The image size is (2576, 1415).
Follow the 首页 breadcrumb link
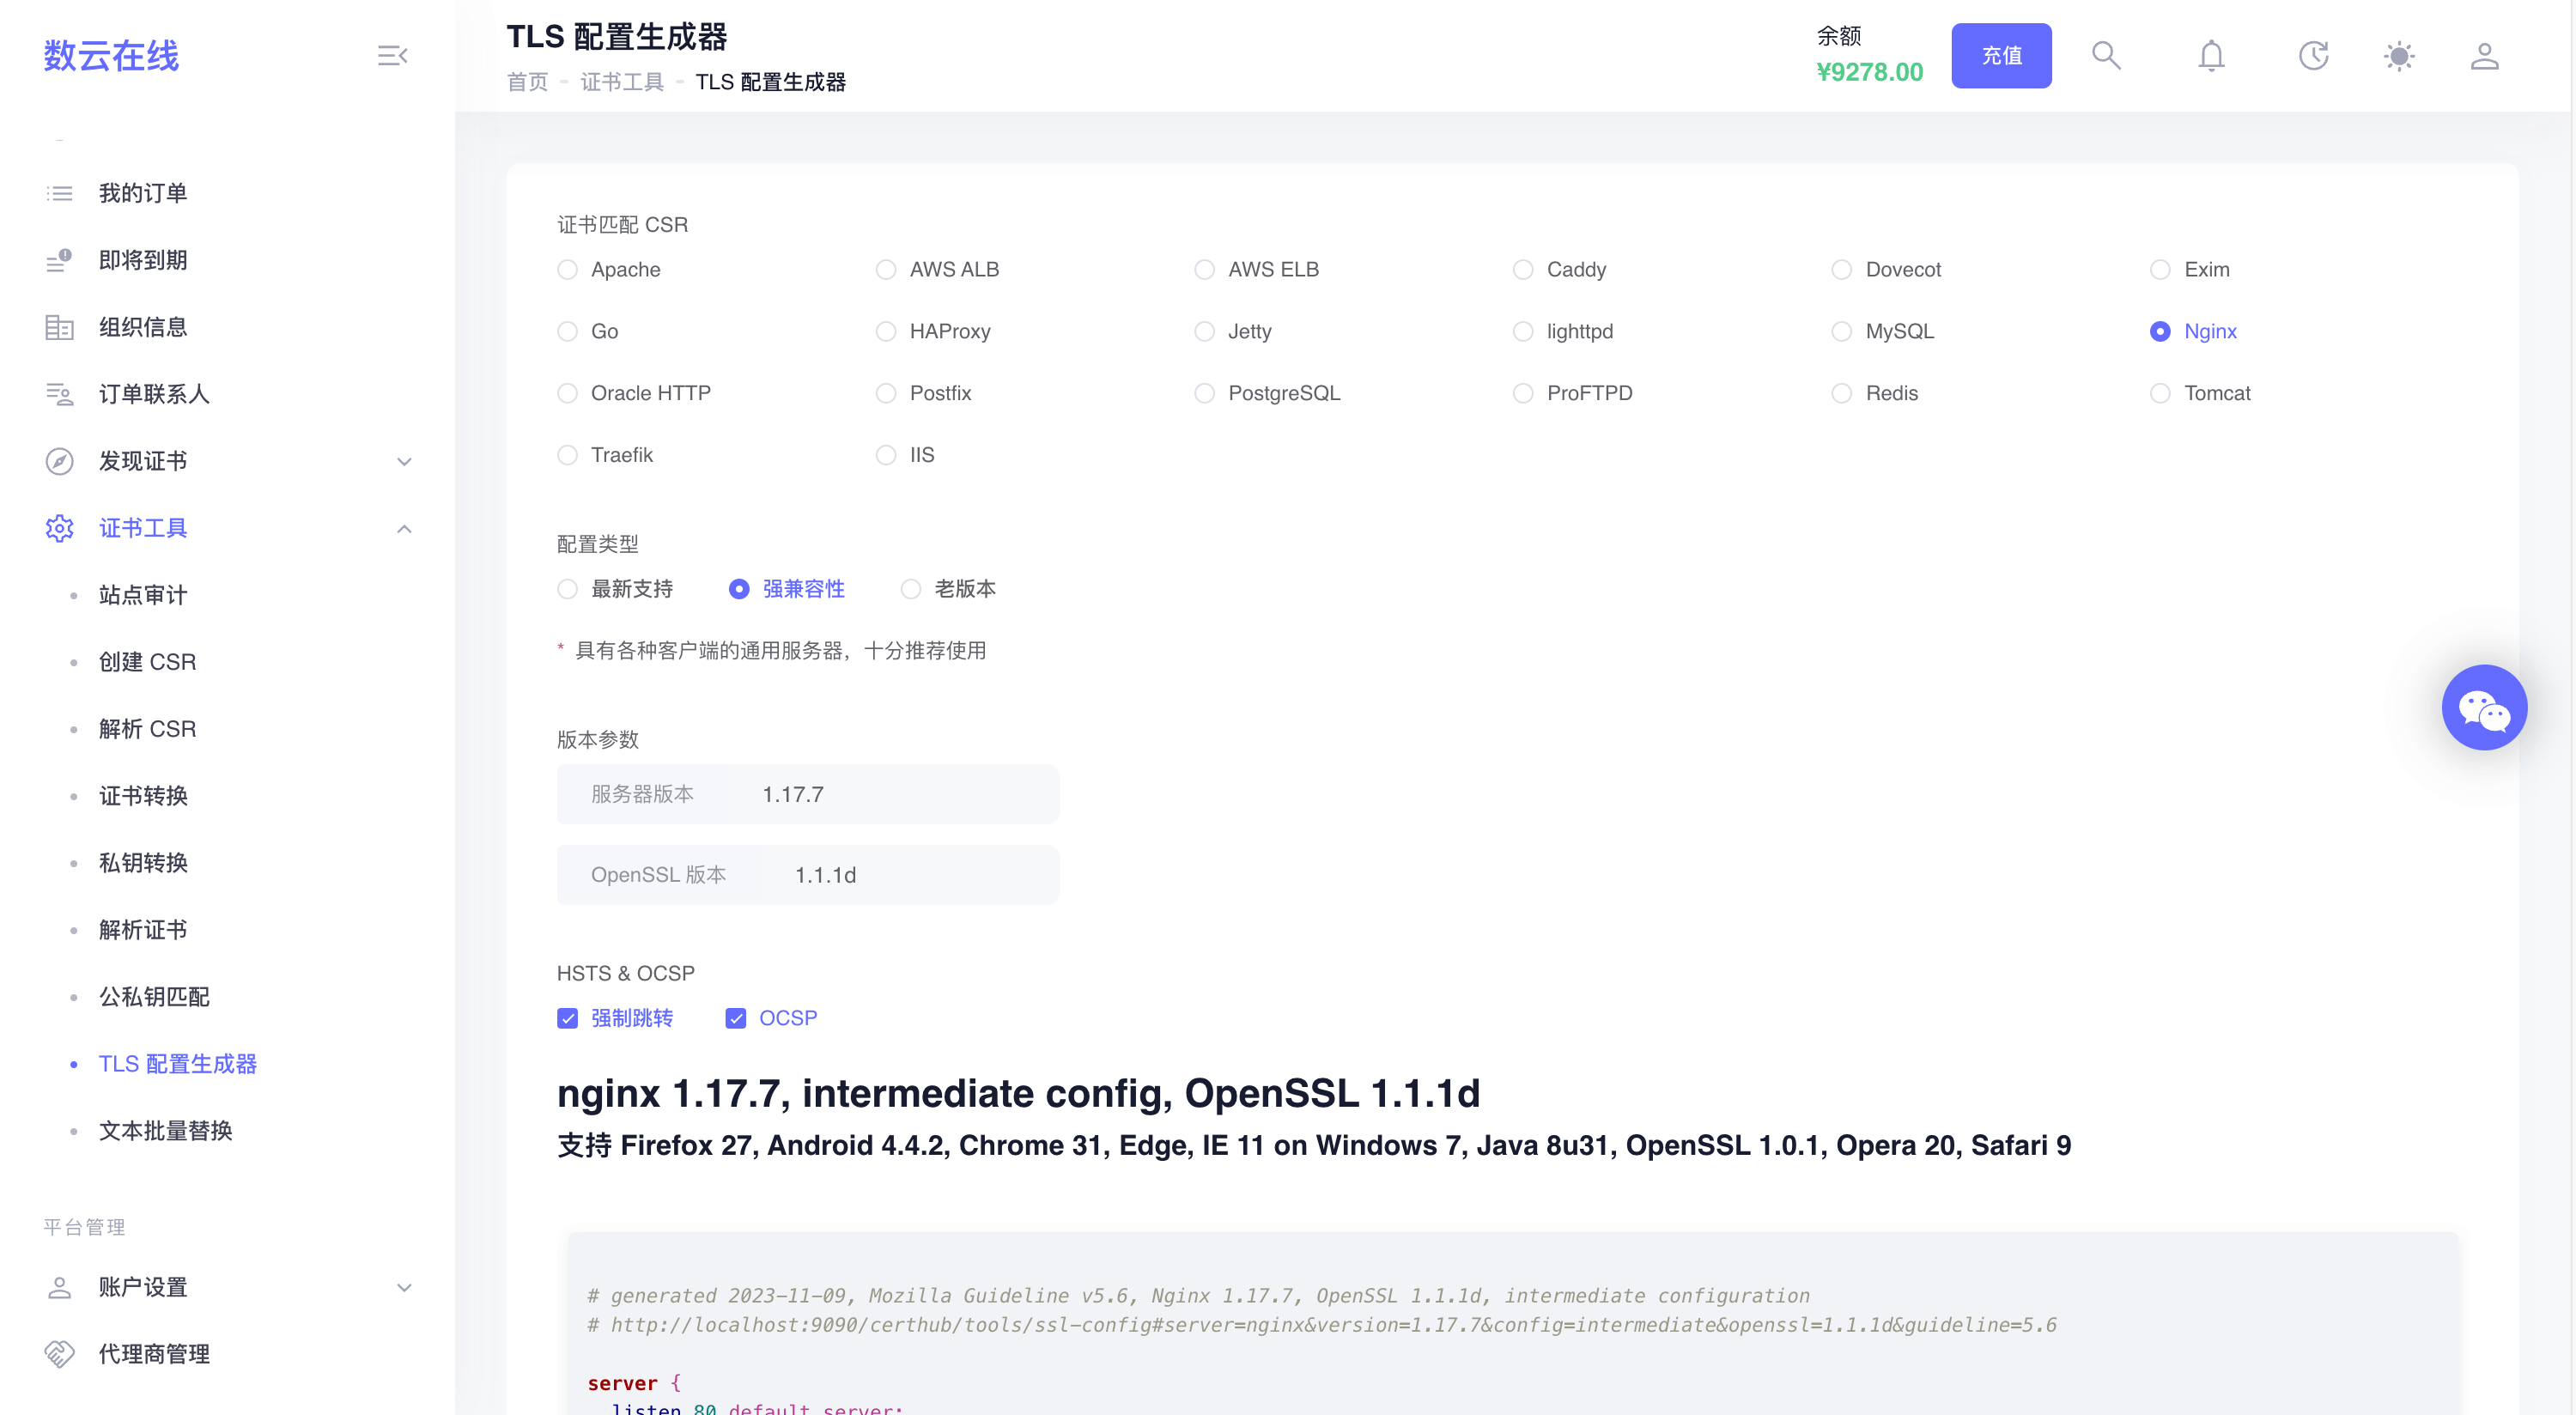coord(527,82)
